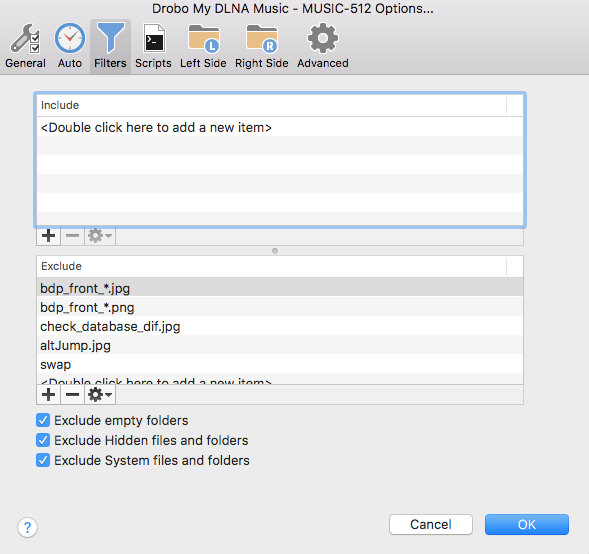Image resolution: width=589 pixels, height=554 pixels.
Task: Confirm options with OK button
Action: pyautogui.click(x=527, y=524)
